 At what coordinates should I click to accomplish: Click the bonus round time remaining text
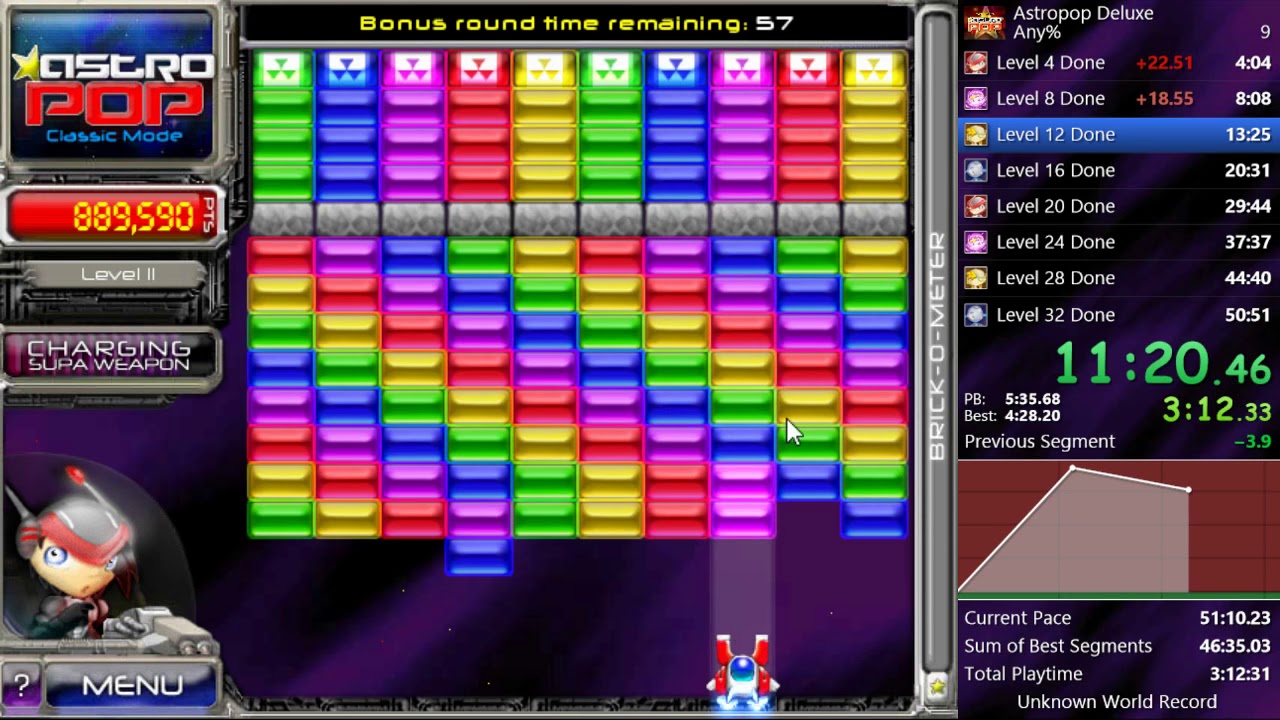tap(576, 22)
